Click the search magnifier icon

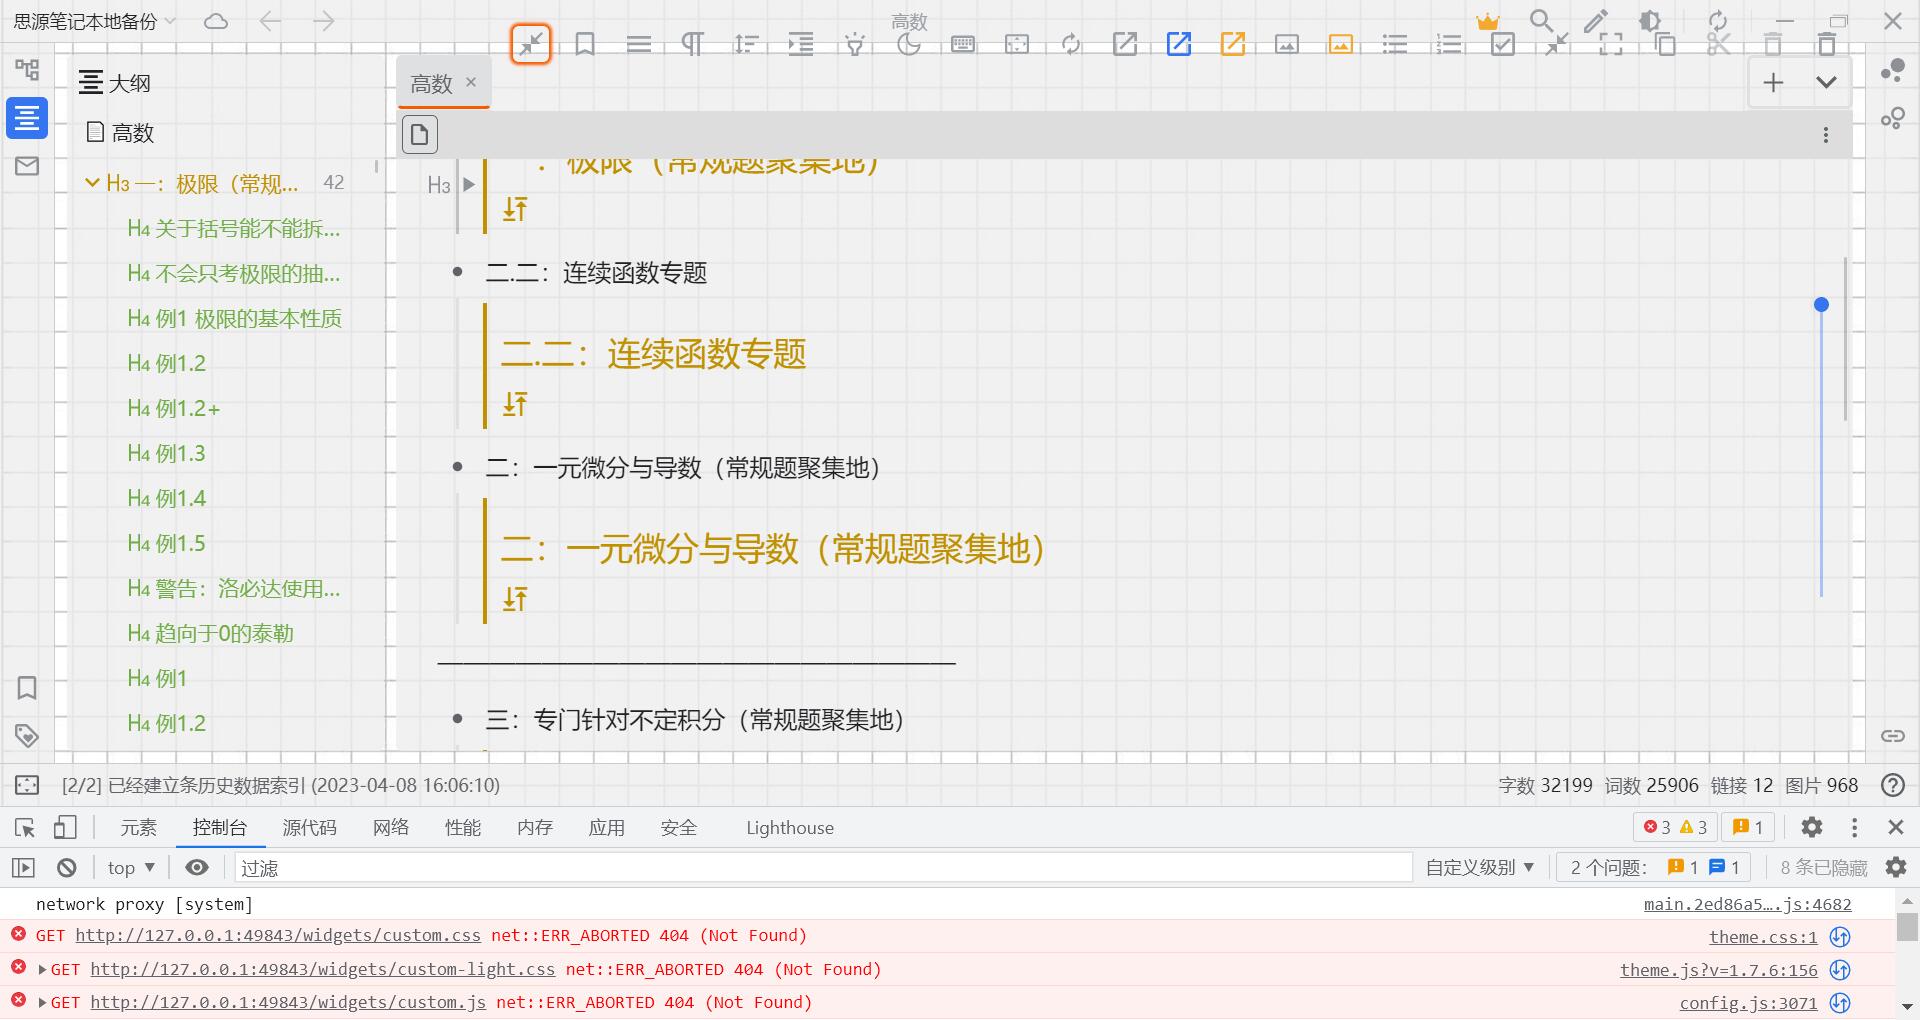[1541, 21]
